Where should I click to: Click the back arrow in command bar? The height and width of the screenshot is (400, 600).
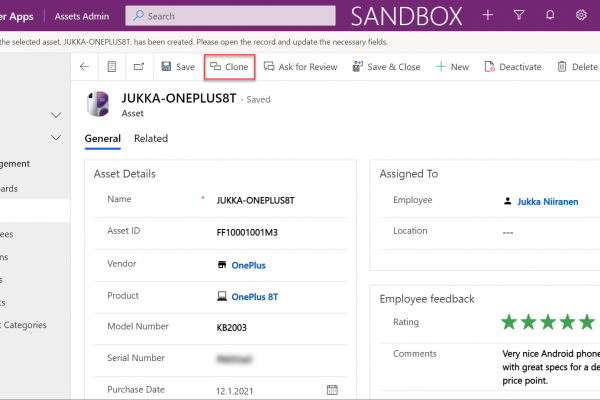click(84, 67)
